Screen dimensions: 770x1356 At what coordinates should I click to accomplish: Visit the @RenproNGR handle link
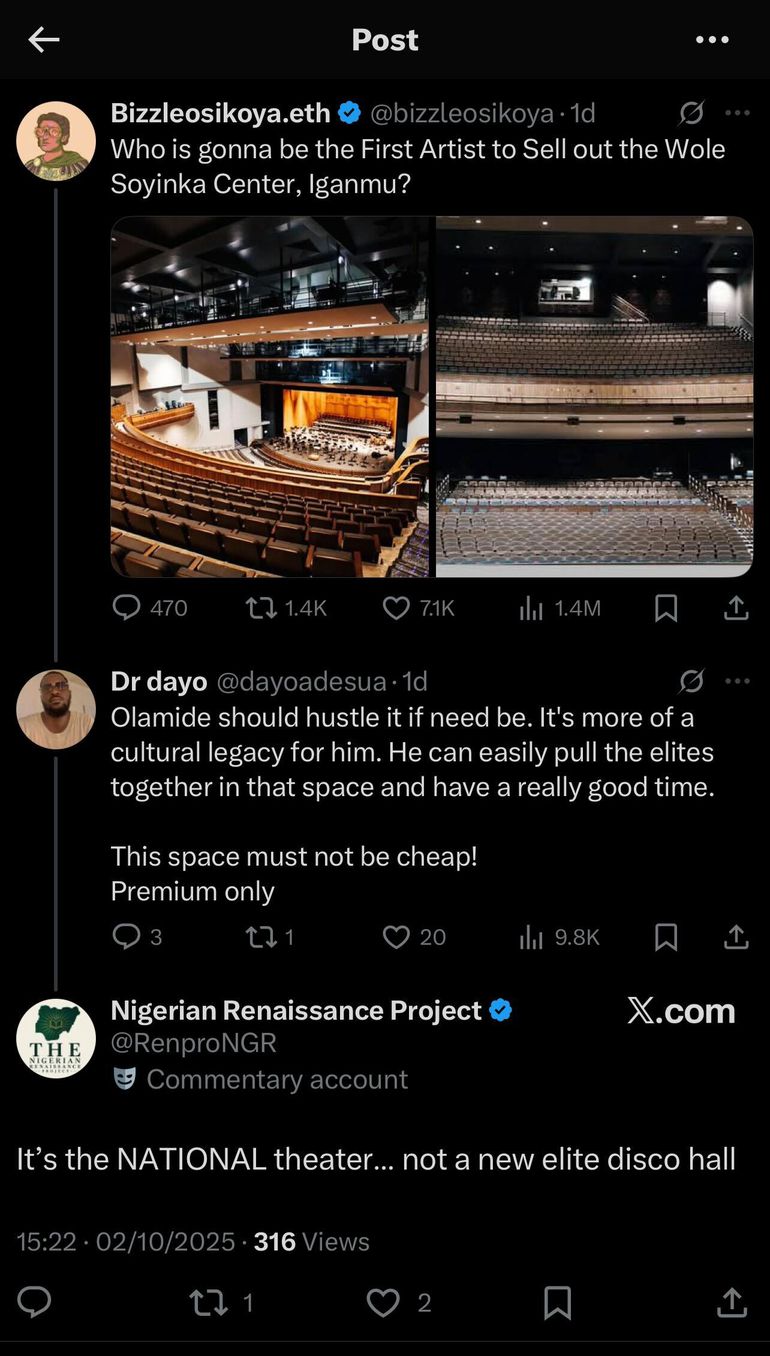(194, 1044)
